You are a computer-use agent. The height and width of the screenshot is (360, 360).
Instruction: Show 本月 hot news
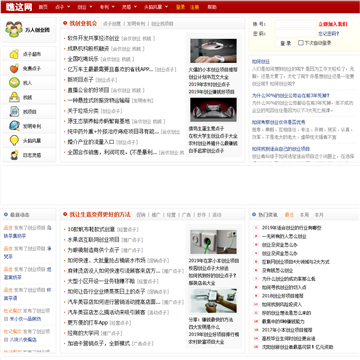(319, 215)
